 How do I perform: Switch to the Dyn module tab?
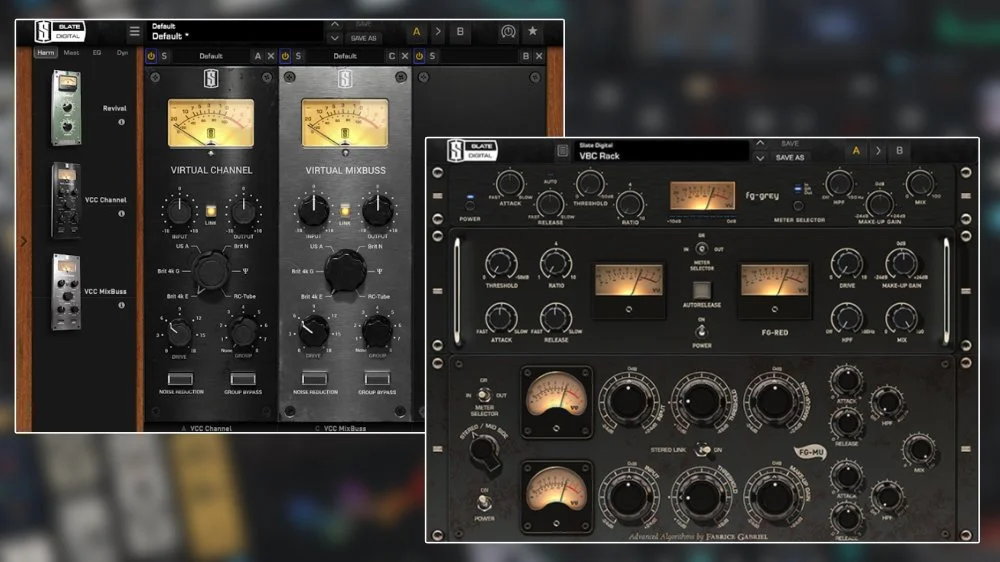122,52
